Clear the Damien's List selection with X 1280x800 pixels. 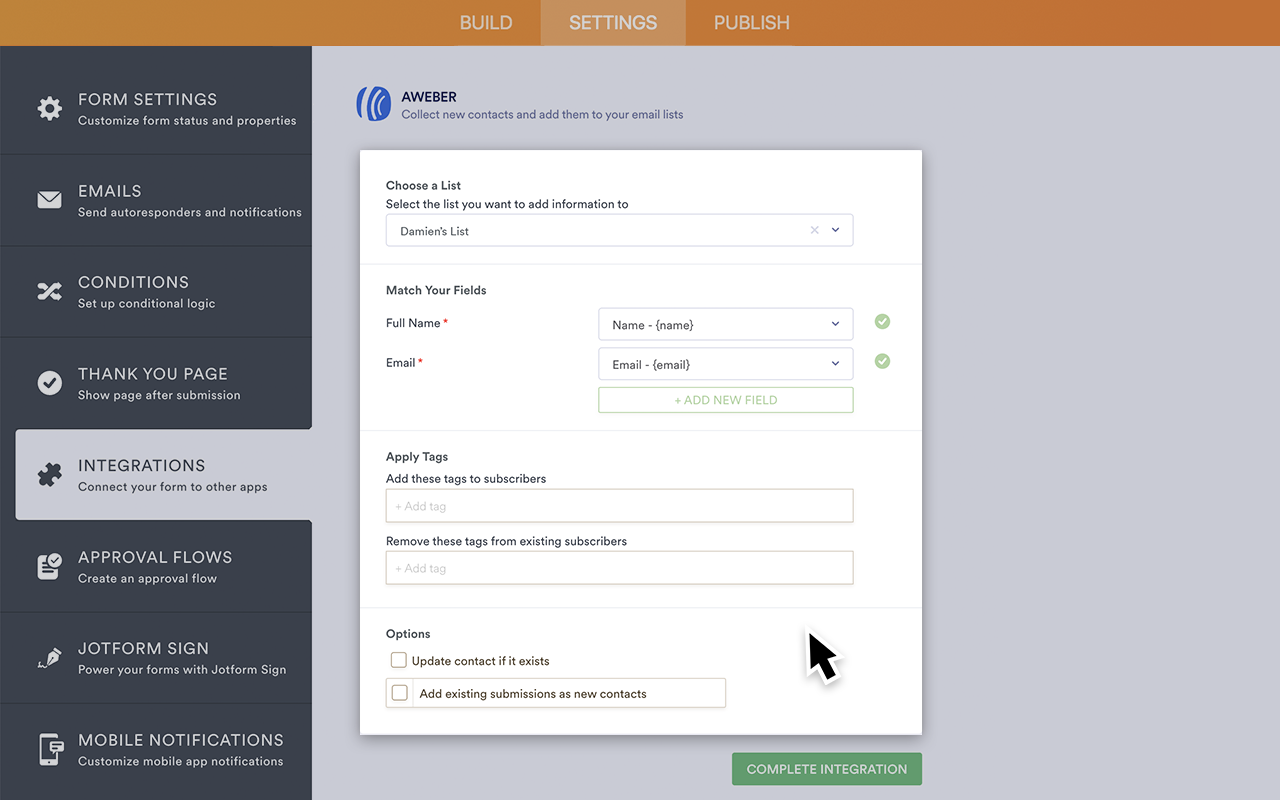coord(814,230)
